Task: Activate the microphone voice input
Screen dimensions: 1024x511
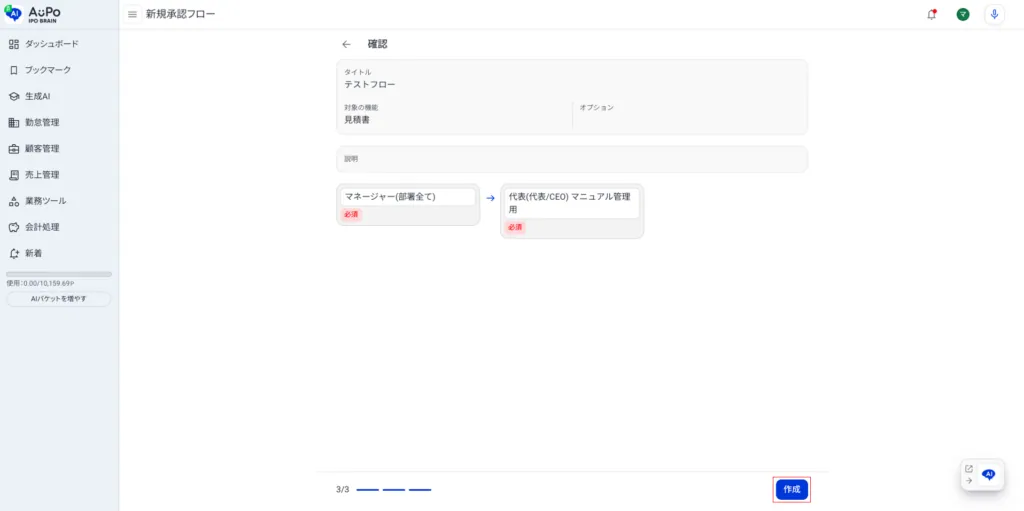Action: pos(994,14)
